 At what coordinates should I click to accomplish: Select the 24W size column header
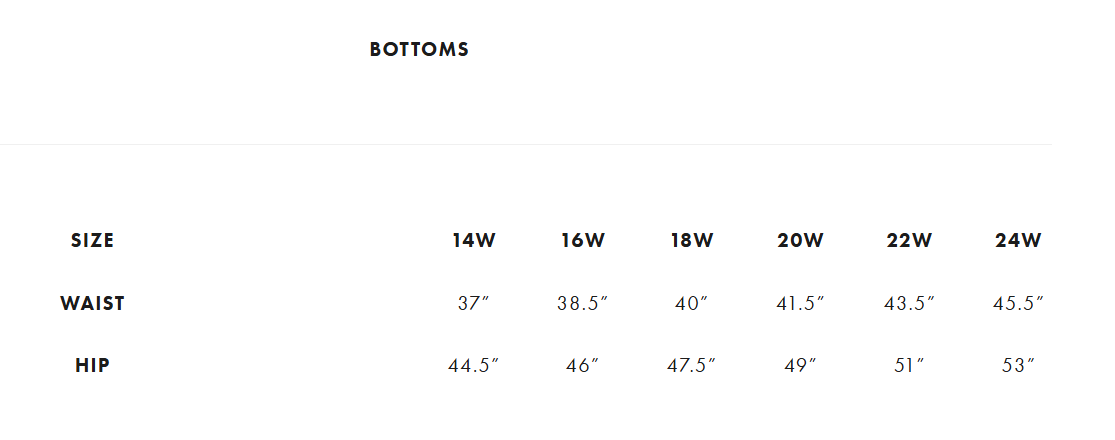[1018, 240]
